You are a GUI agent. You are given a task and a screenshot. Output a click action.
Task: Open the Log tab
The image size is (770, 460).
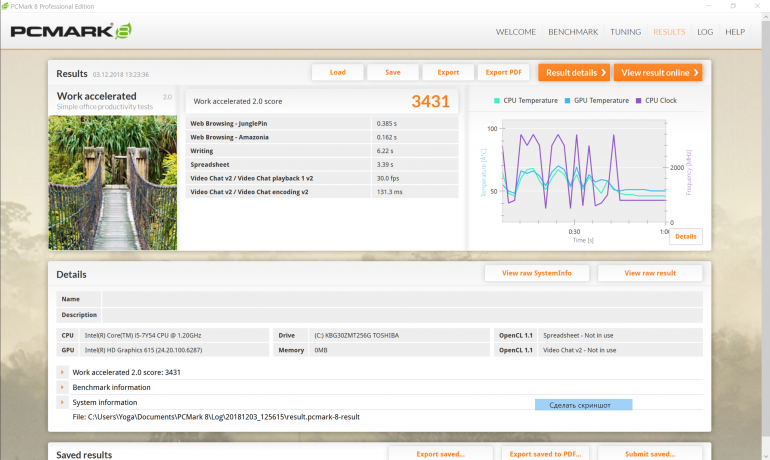pyautogui.click(x=705, y=32)
